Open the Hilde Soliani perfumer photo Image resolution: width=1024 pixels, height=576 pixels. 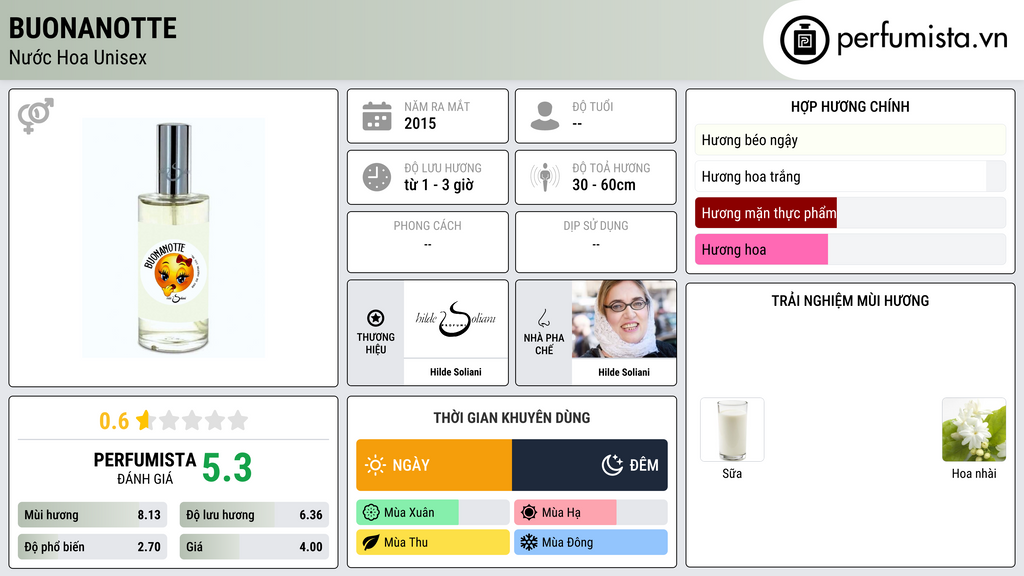[624, 319]
